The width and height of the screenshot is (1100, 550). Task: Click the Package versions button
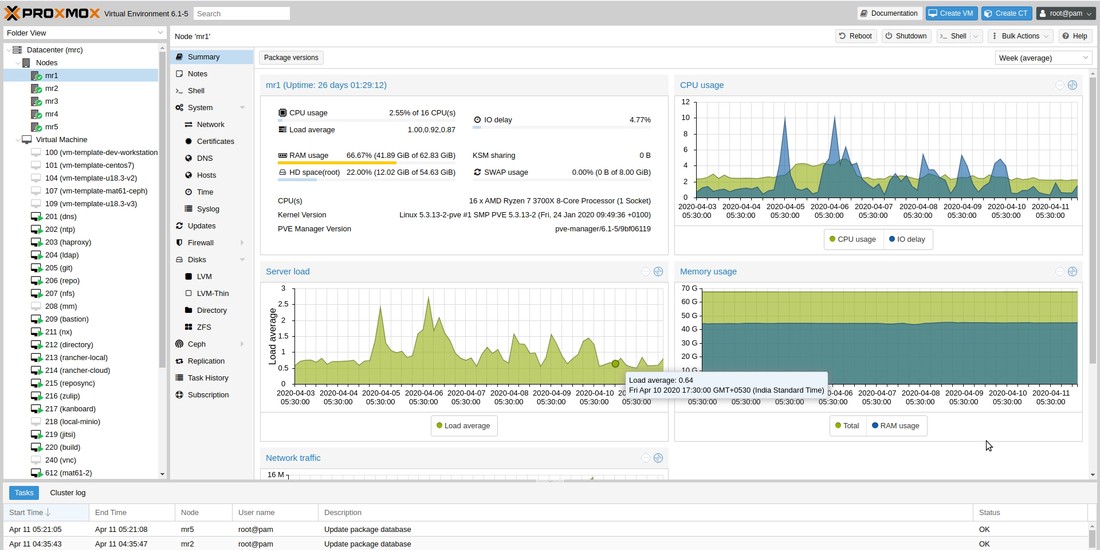click(x=291, y=58)
